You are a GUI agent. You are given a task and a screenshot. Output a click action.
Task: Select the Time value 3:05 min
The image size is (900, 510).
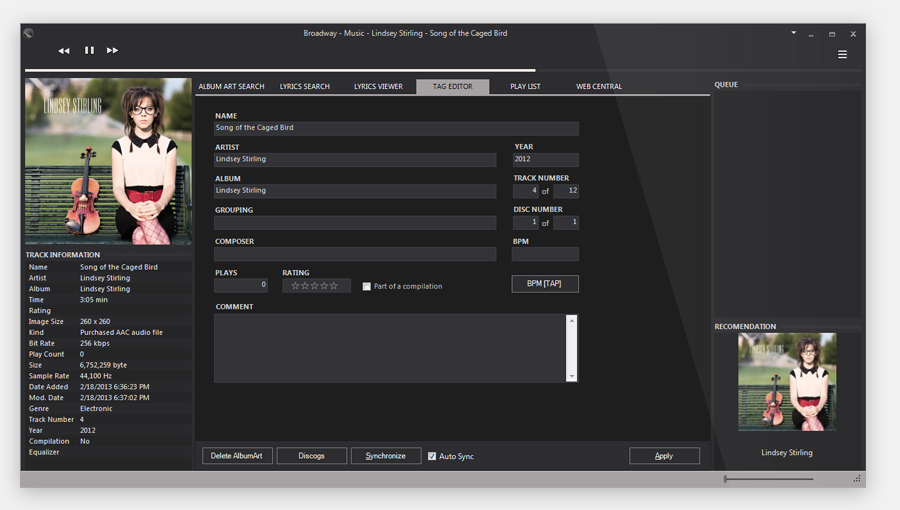(x=94, y=299)
